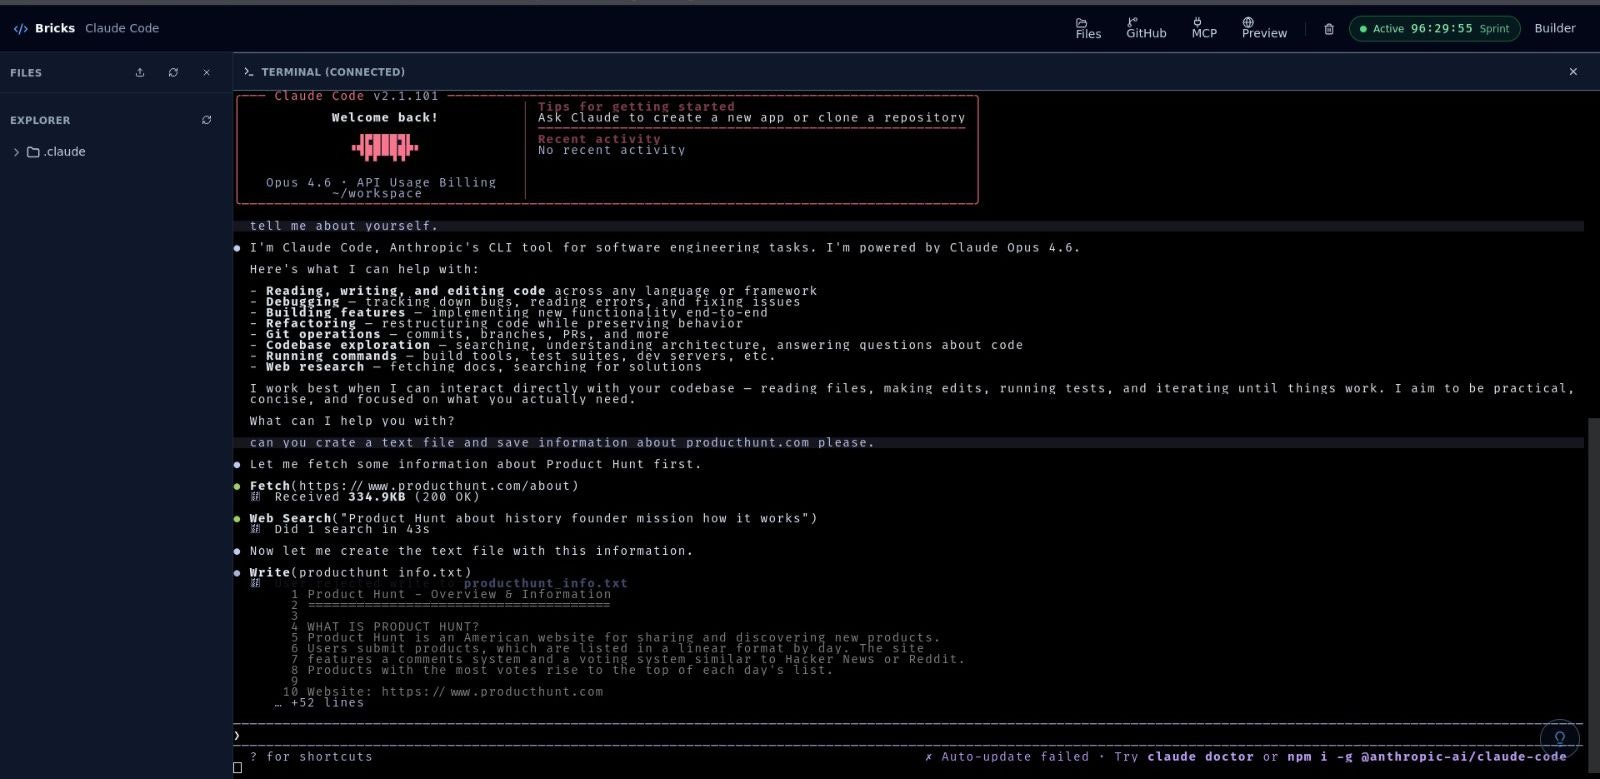Click the 'tell me about yourself' prompt line
Screen dimensions: 1600x779
[344, 226]
